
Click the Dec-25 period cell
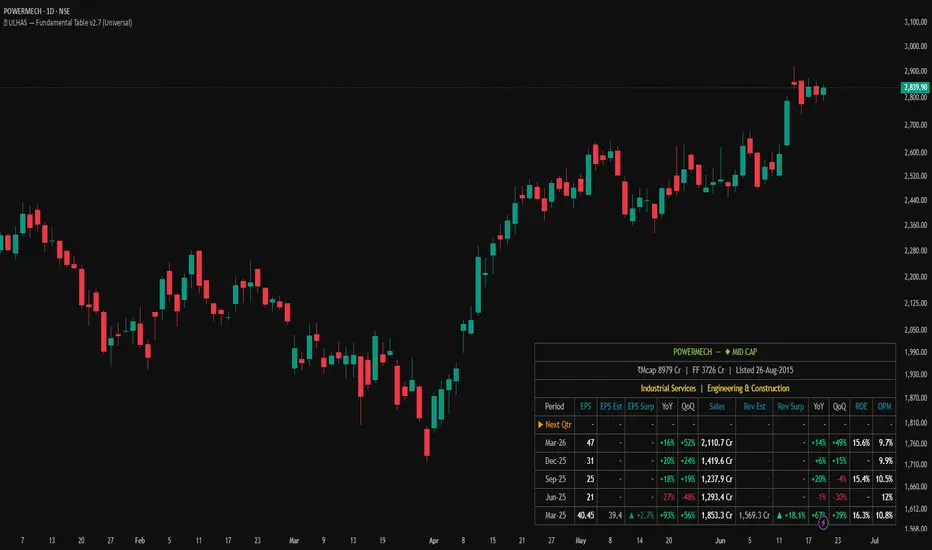pyautogui.click(x=555, y=461)
